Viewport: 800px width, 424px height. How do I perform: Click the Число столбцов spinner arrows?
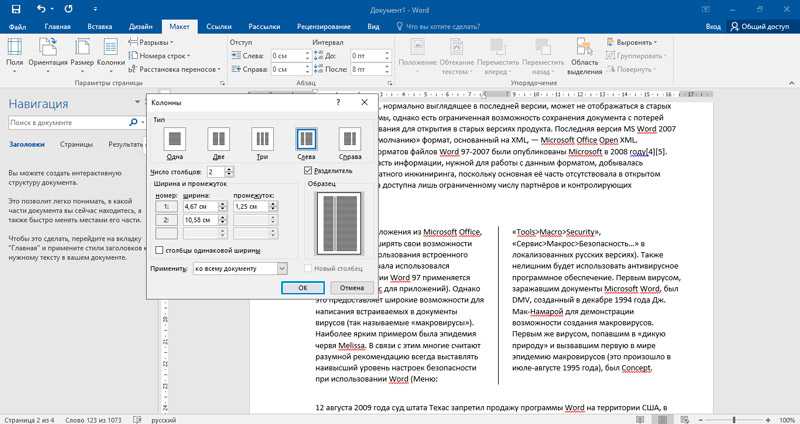[x=229, y=172]
